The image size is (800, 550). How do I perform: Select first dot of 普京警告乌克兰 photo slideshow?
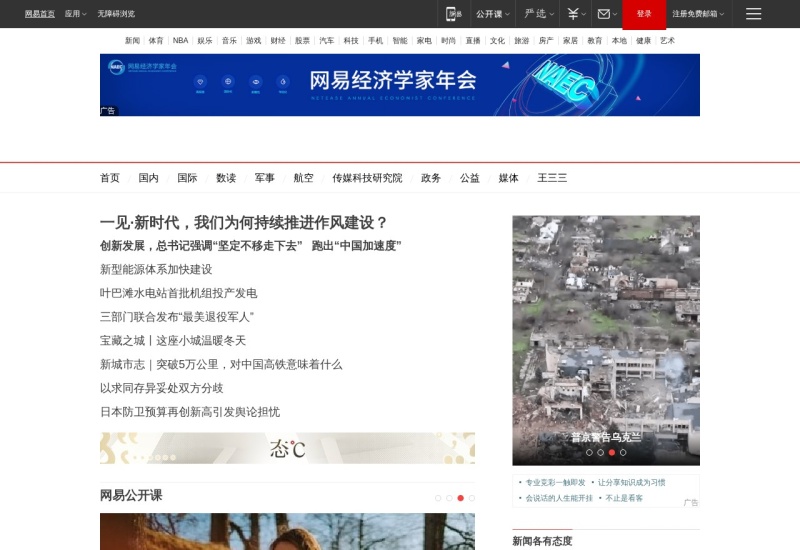[589, 453]
